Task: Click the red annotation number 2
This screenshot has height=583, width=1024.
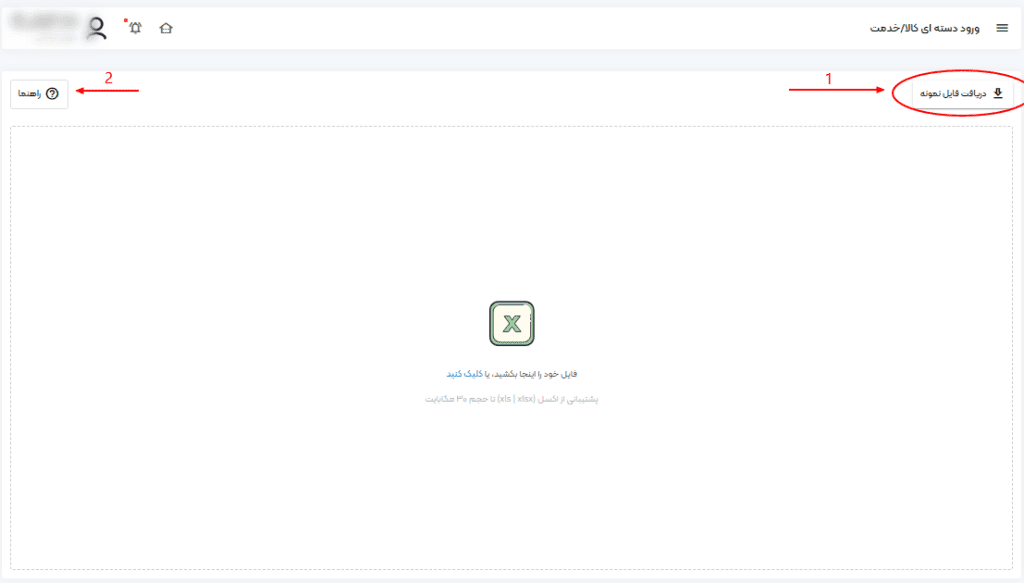Action: click(x=109, y=77)
